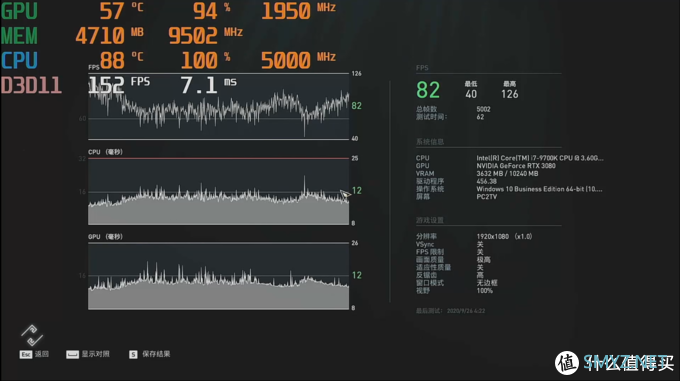Click the FPS line graph

click(x=219, y=106)
